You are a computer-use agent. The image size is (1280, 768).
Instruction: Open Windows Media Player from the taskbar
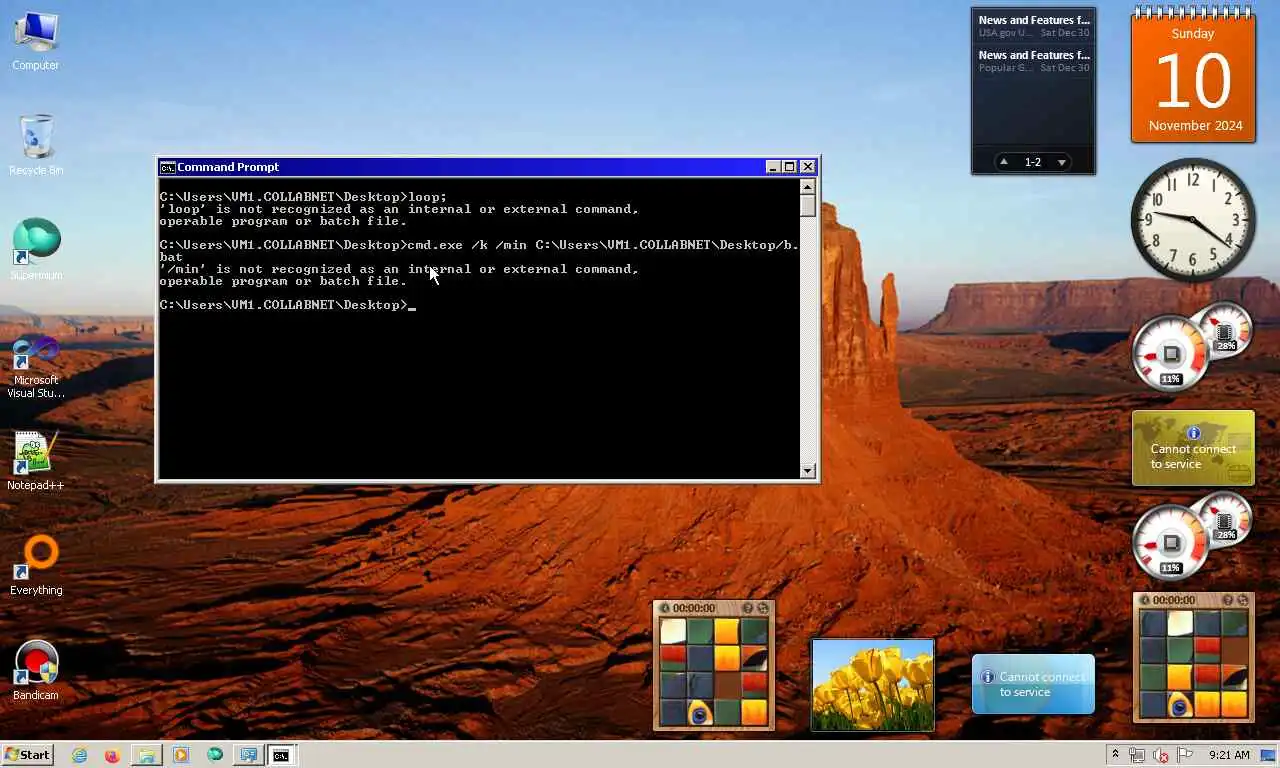tap(180, 755)
